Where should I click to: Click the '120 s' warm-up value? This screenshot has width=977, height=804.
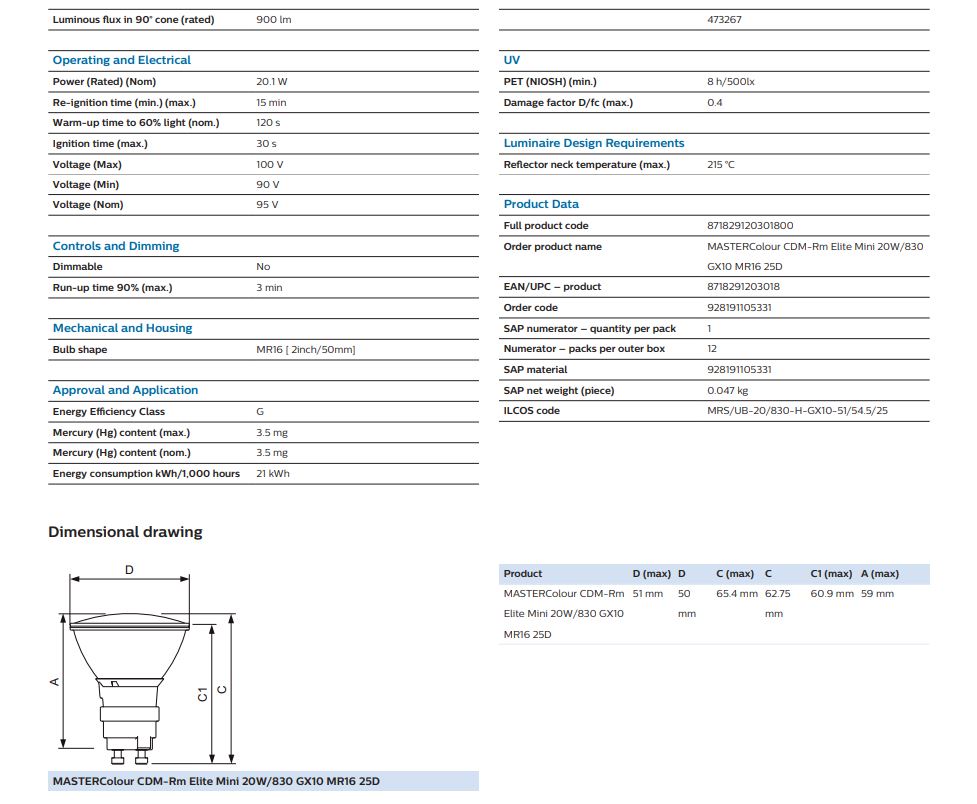pyautogui.click(x=268, y=123)
